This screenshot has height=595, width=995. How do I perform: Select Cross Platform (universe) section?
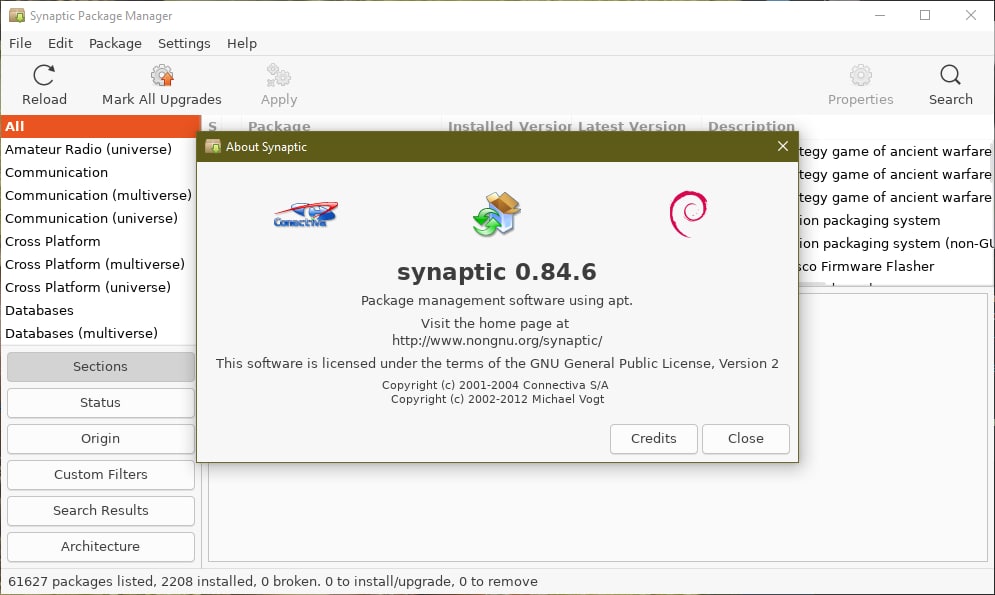tap(101, 287)
